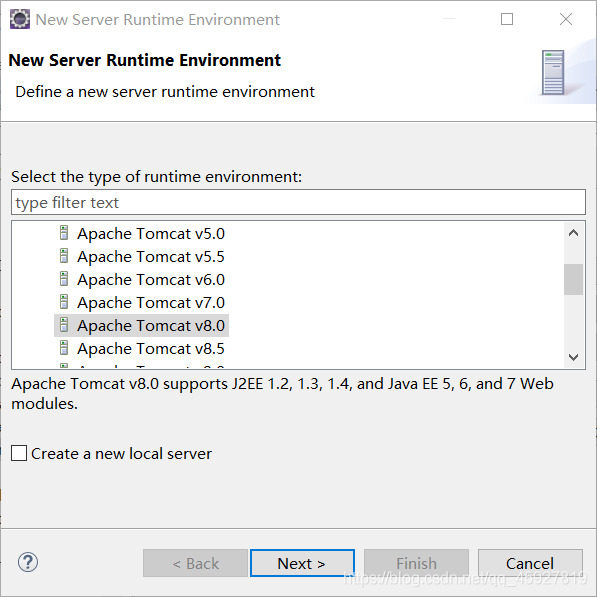Click the Eclipse icon in the title bar
This screenshot has width=597, height=597.
(19, 19)
